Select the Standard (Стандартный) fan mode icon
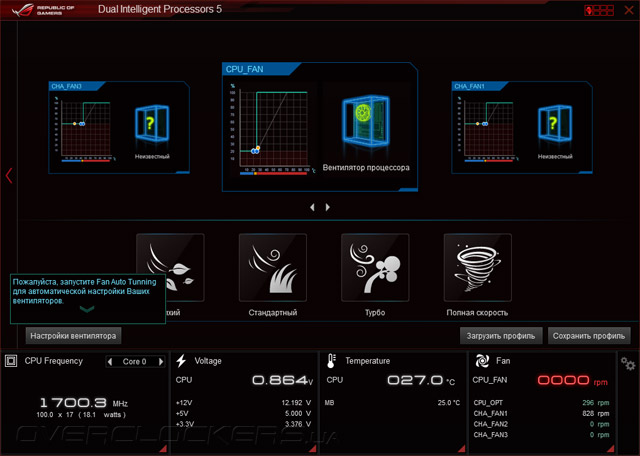The width and height of the screenshot is (640, 456). (x=273, y=267)
